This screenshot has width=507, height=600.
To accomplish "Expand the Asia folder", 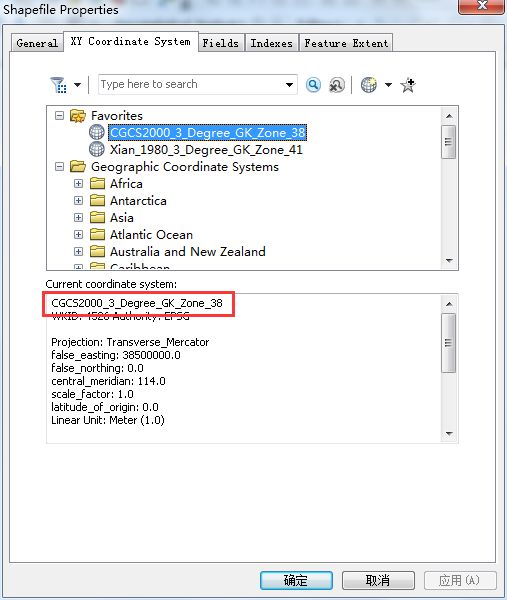I will 78,217.
